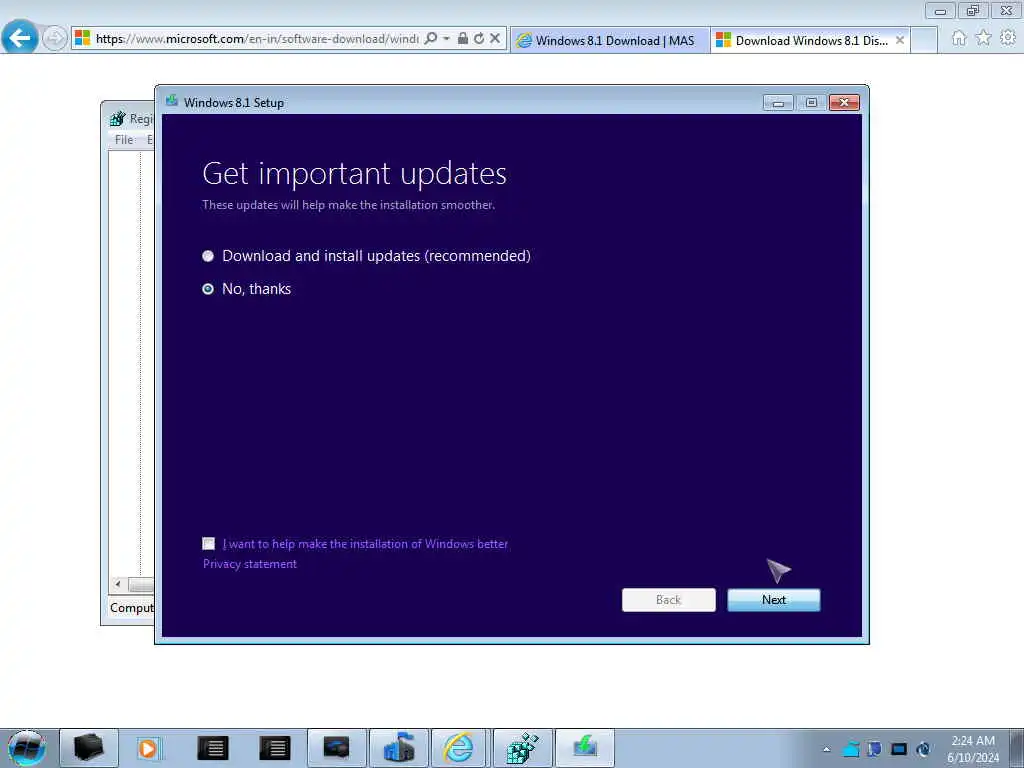Image resolution: width=1024 pixels, height=768 pixels.
Task: Expand the address bar dropdown arrow
Action: (447, 39)
